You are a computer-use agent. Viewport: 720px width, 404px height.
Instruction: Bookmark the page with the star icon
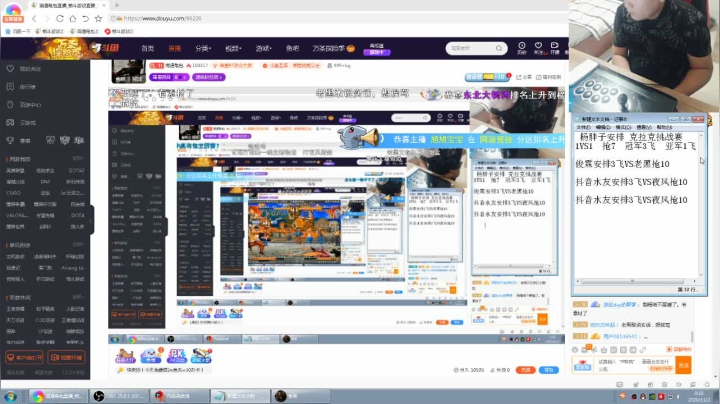pos(98,18)
